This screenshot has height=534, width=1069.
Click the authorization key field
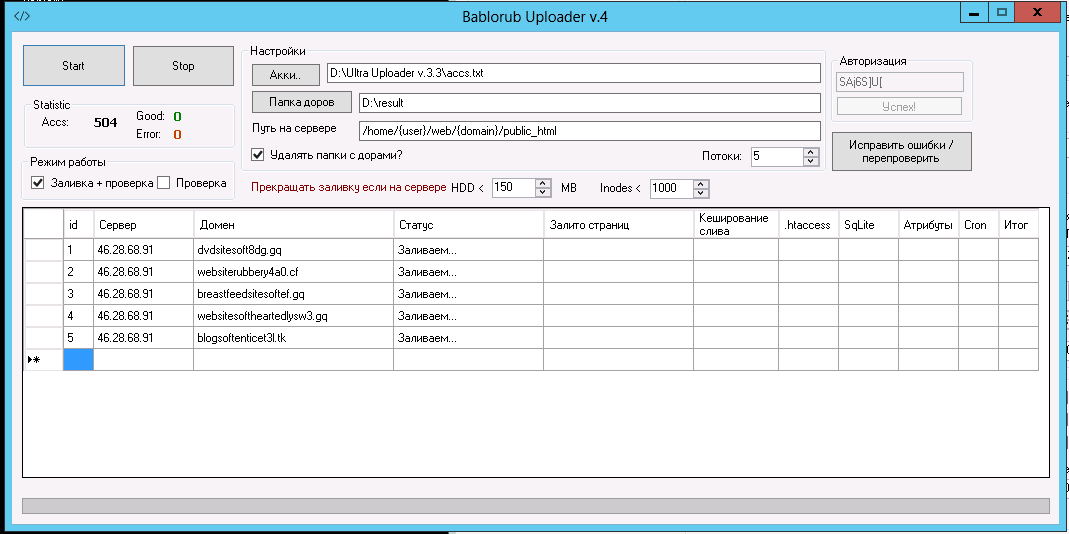tap(900, 82)
